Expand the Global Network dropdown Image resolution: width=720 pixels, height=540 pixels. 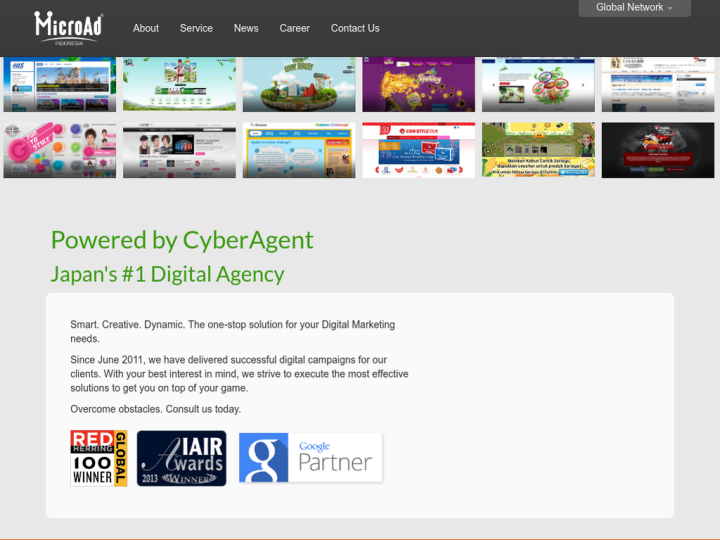point(634,8)
